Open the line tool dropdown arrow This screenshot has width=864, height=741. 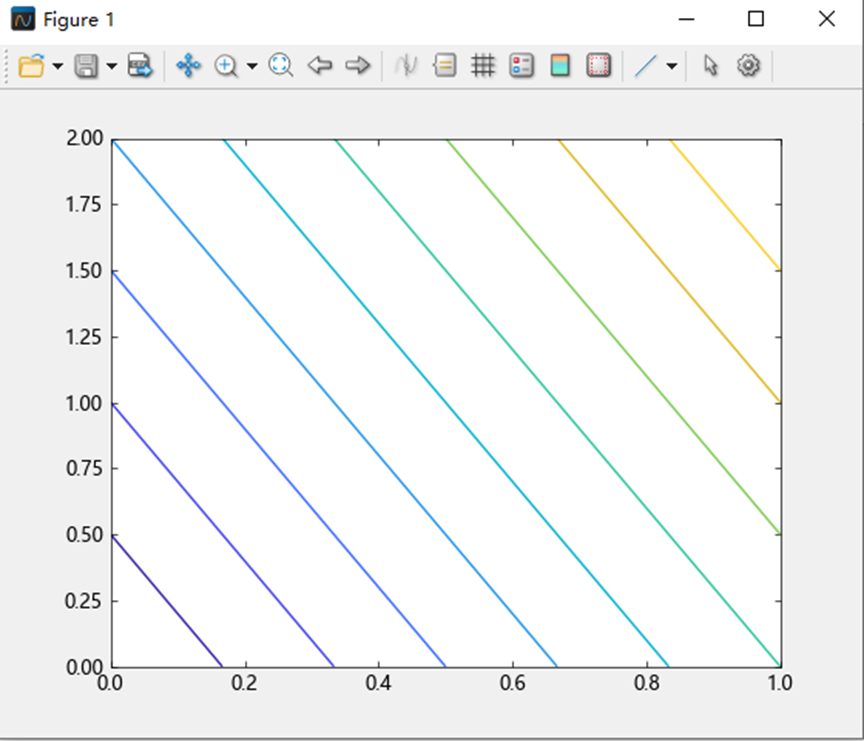click(671, 66)
